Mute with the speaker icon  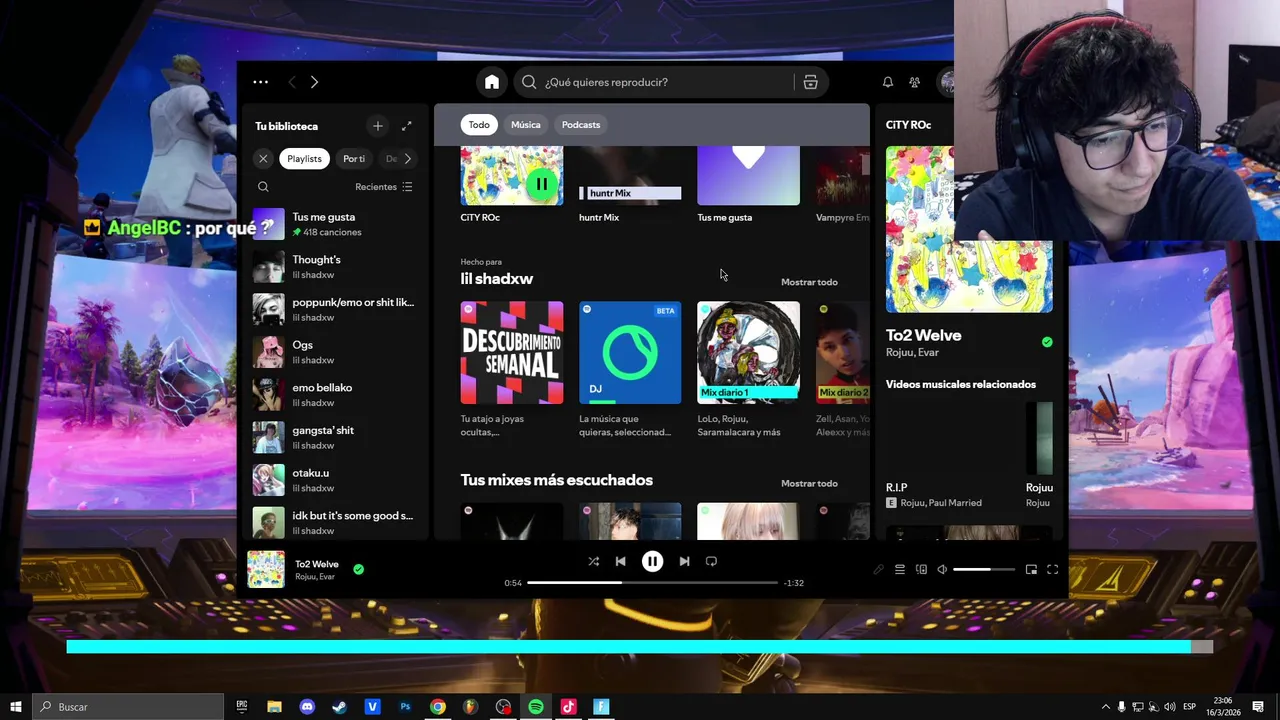pyautogui.click(x=942, y=570)
